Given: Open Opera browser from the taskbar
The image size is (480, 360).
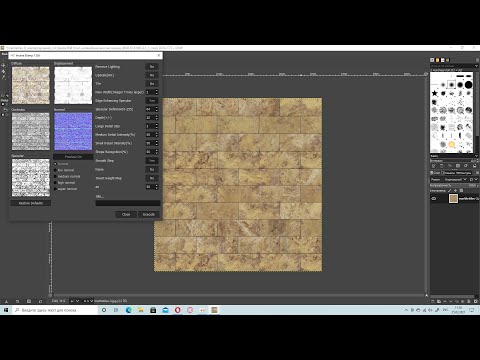Looking at the screenshot, I should point(178,310).
